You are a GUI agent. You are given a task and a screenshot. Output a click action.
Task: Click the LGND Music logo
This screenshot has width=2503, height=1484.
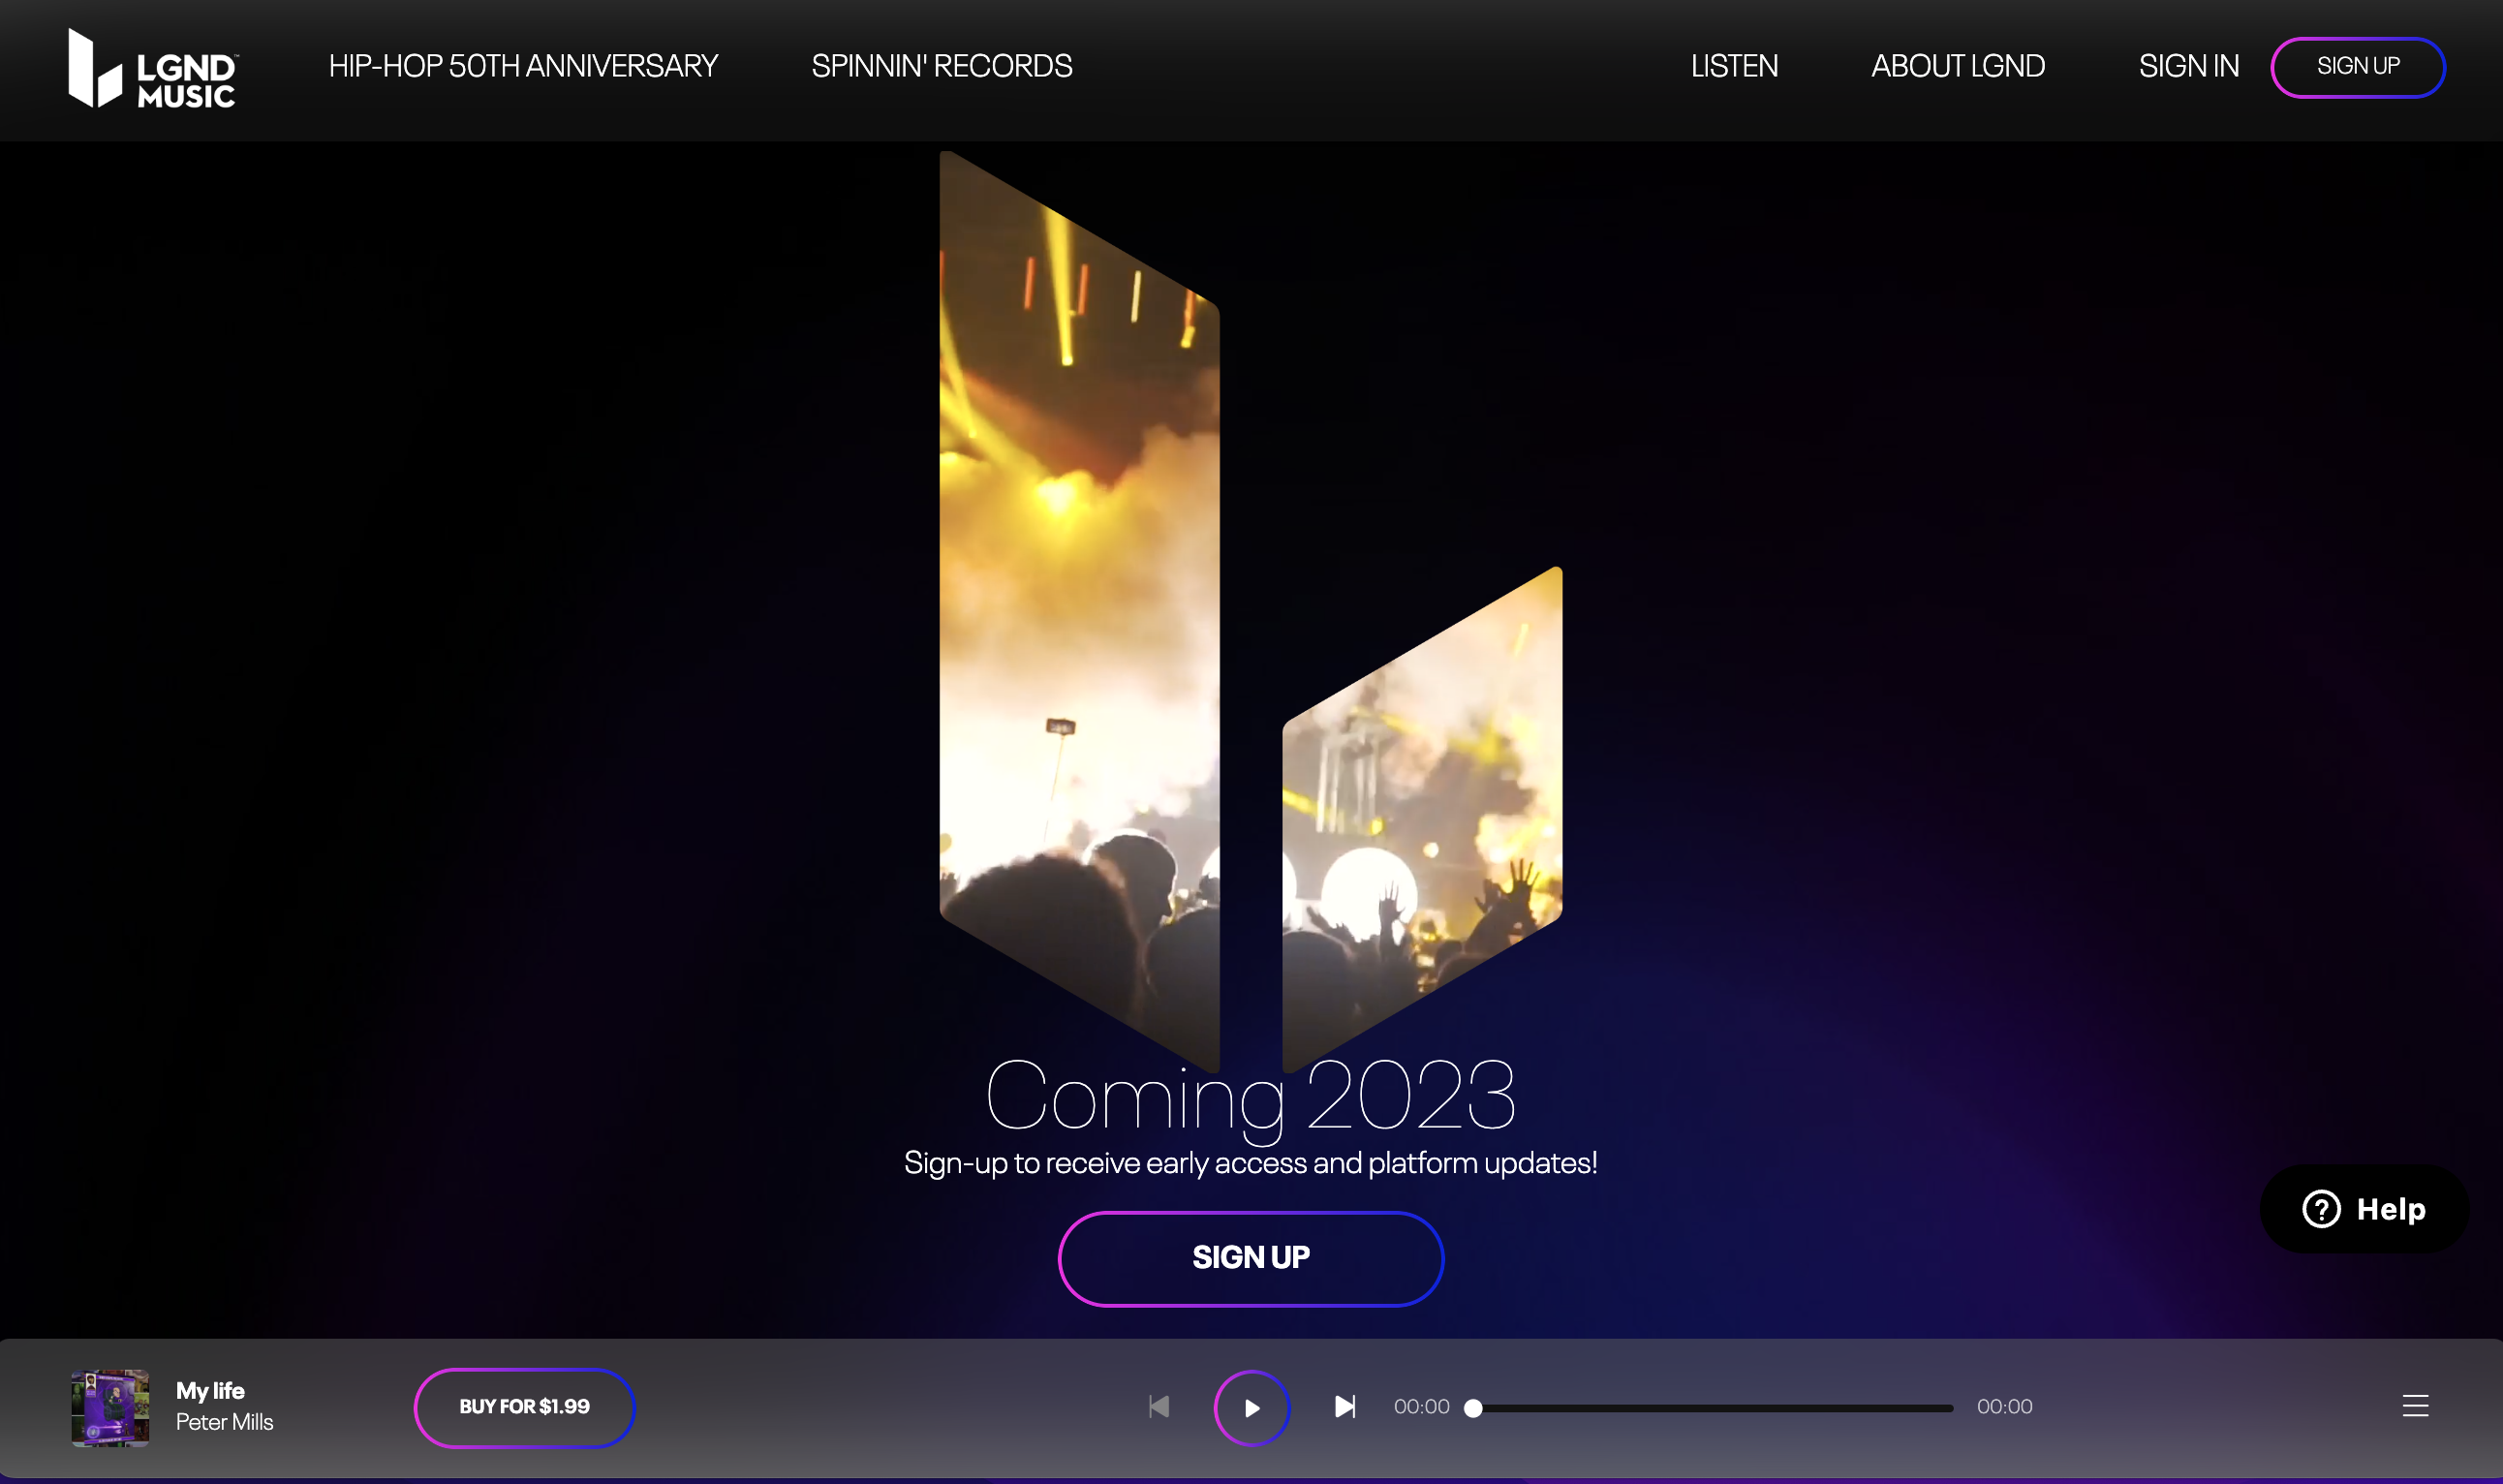pyautogui.click(x=152, y=68)
